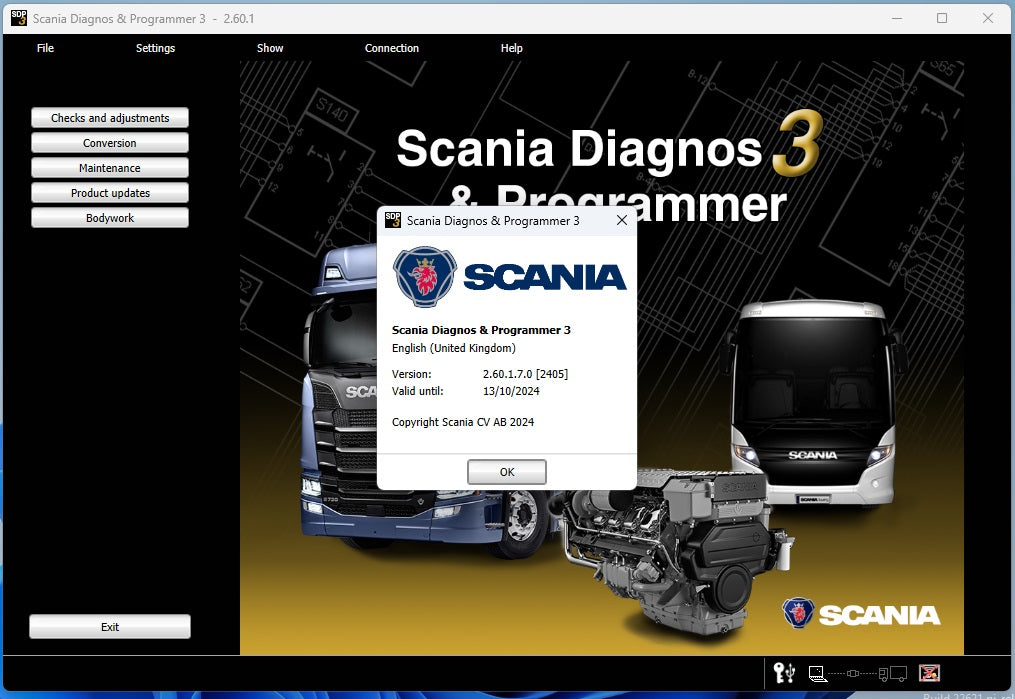Open the Show menu
1015x699 pixels.
pyautogui.click(x=270, y=48)
